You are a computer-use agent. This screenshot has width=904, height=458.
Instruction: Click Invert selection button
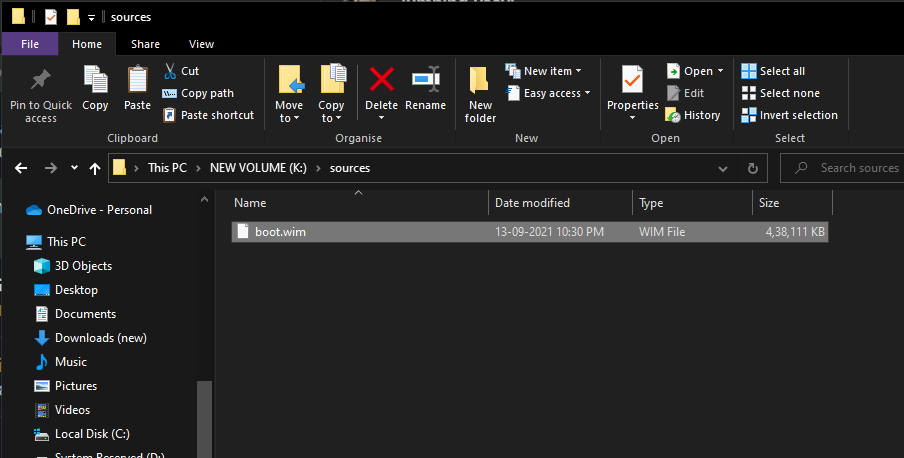[x=789, y=115]
